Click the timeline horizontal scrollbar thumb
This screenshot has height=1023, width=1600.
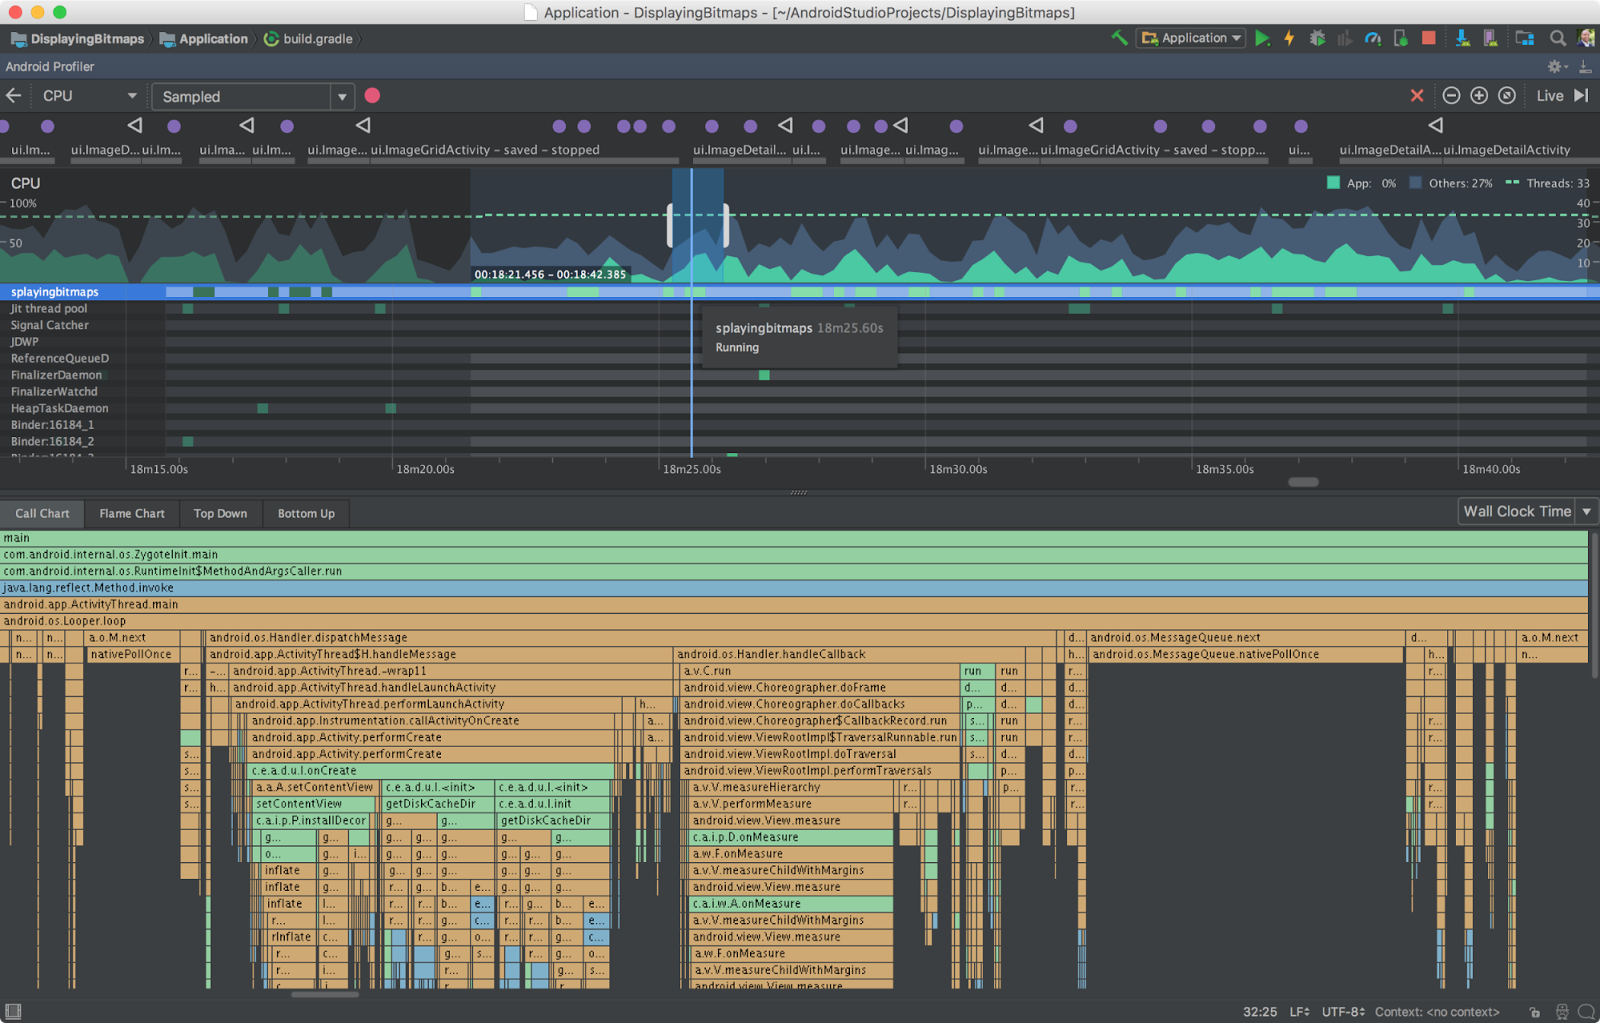click(1302, 482)
